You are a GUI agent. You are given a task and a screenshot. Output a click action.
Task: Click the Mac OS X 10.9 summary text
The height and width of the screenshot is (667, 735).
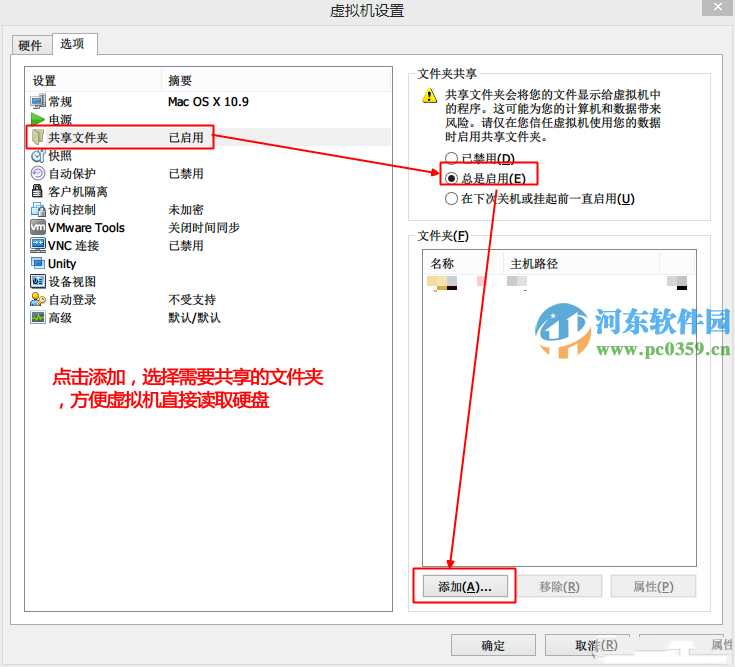click(x=208, y=102)
